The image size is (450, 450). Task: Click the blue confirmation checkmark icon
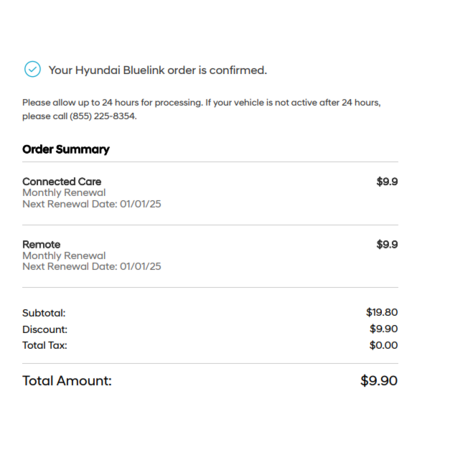(x=32, y=69)
